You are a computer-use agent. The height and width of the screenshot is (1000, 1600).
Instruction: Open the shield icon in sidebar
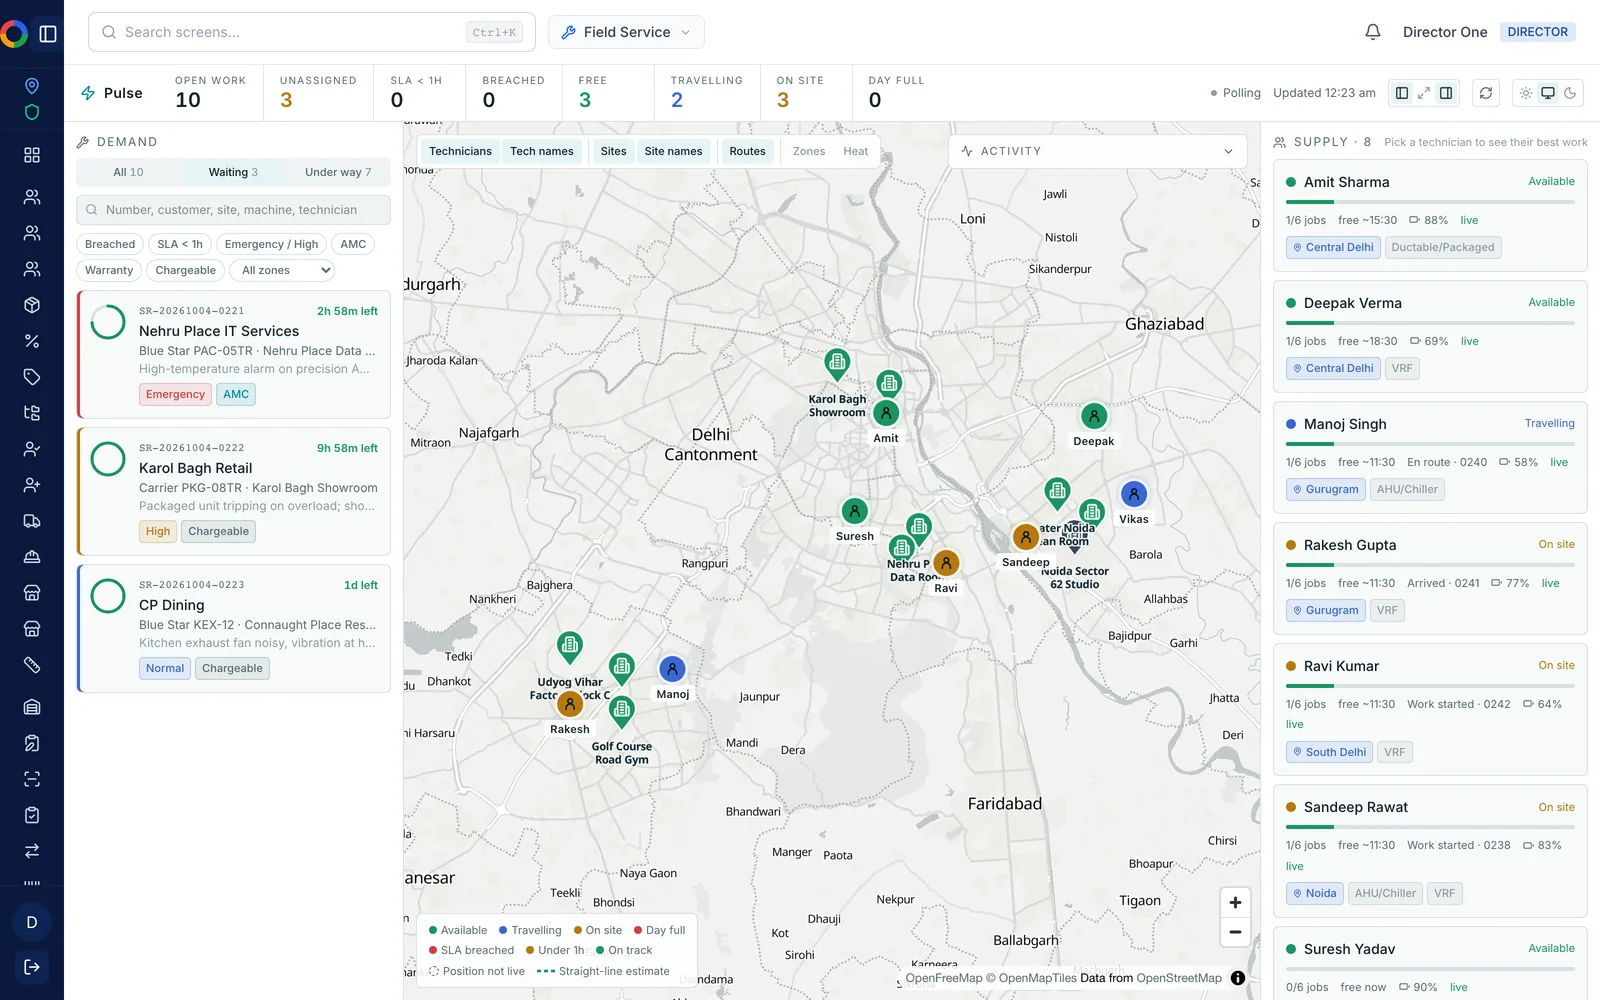[x=32, y=112]
